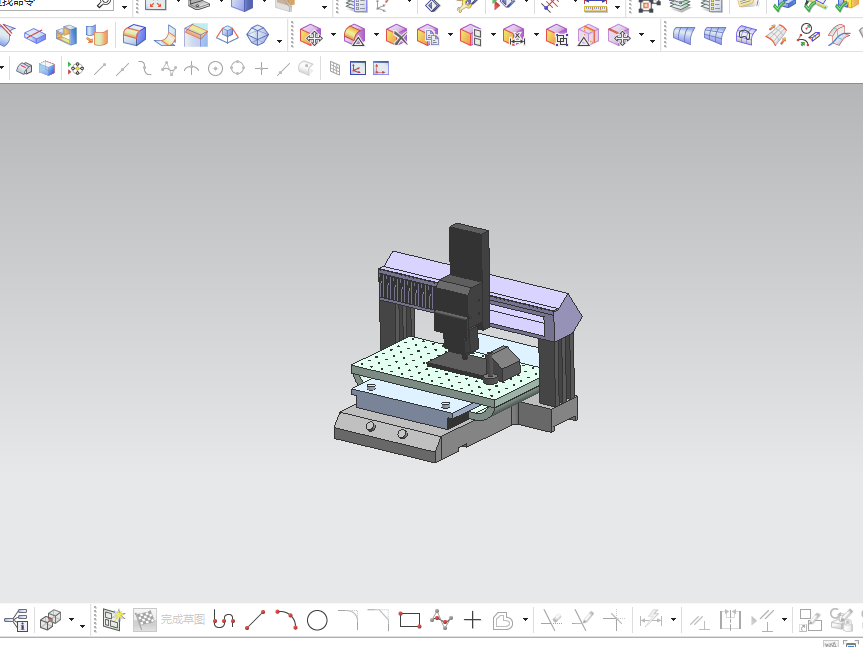The width and height of the screenshot is (863, 647).
Task: Select the Quick Trim sketch tool
Action: [551, 620]
